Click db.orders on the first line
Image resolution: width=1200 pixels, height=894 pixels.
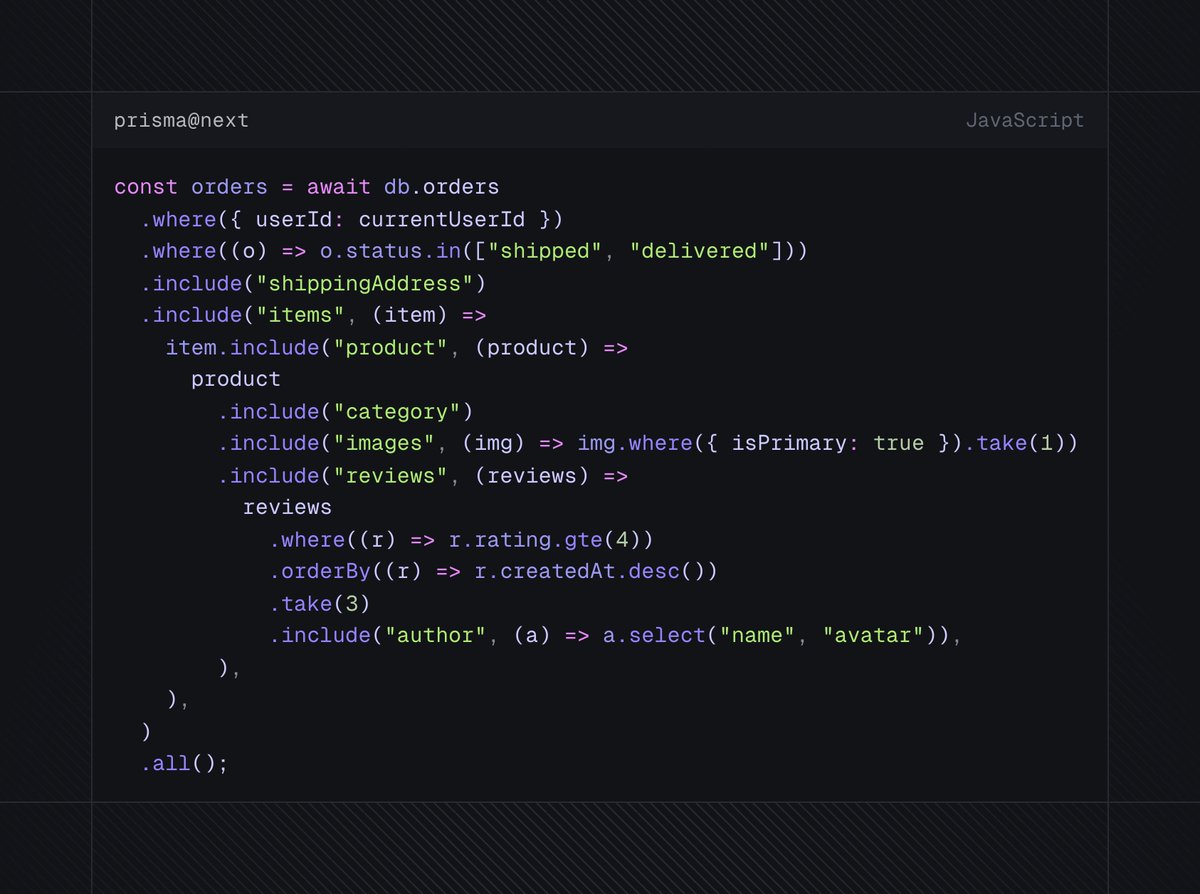441,187
